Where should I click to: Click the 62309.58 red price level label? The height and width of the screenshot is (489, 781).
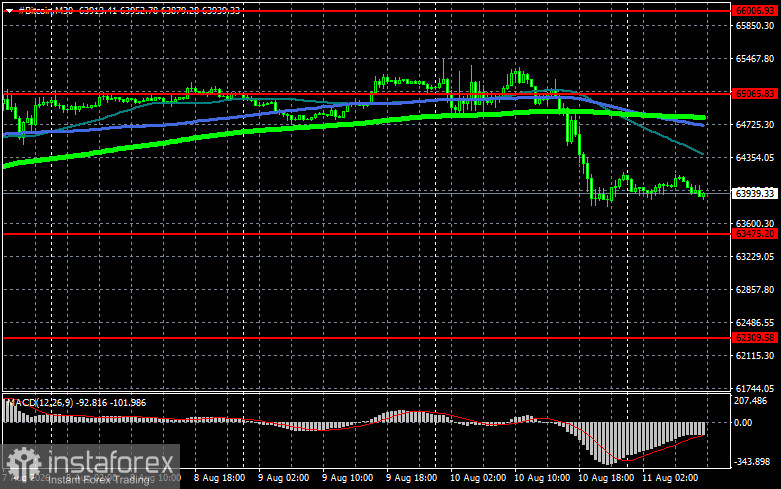pyautogui.click(x=755, y=338)
